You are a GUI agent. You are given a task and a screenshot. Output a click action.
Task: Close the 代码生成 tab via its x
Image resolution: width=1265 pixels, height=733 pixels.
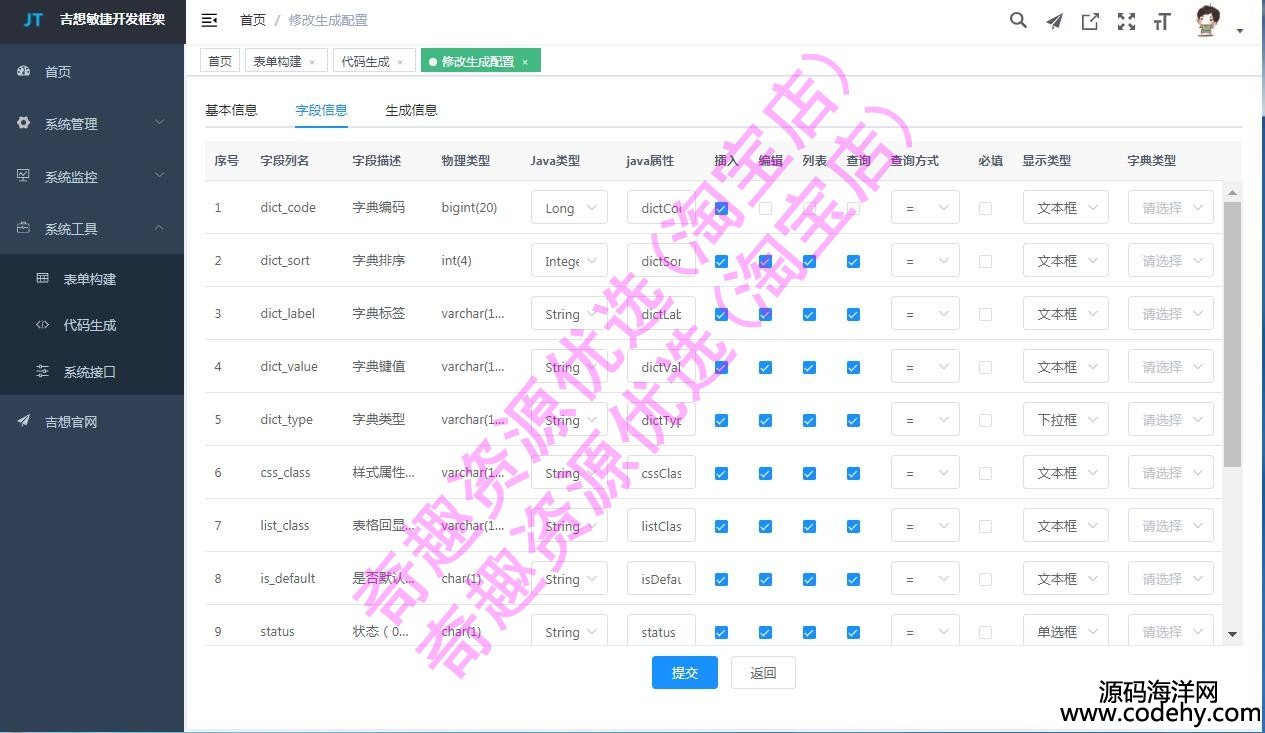click(400, 62)
